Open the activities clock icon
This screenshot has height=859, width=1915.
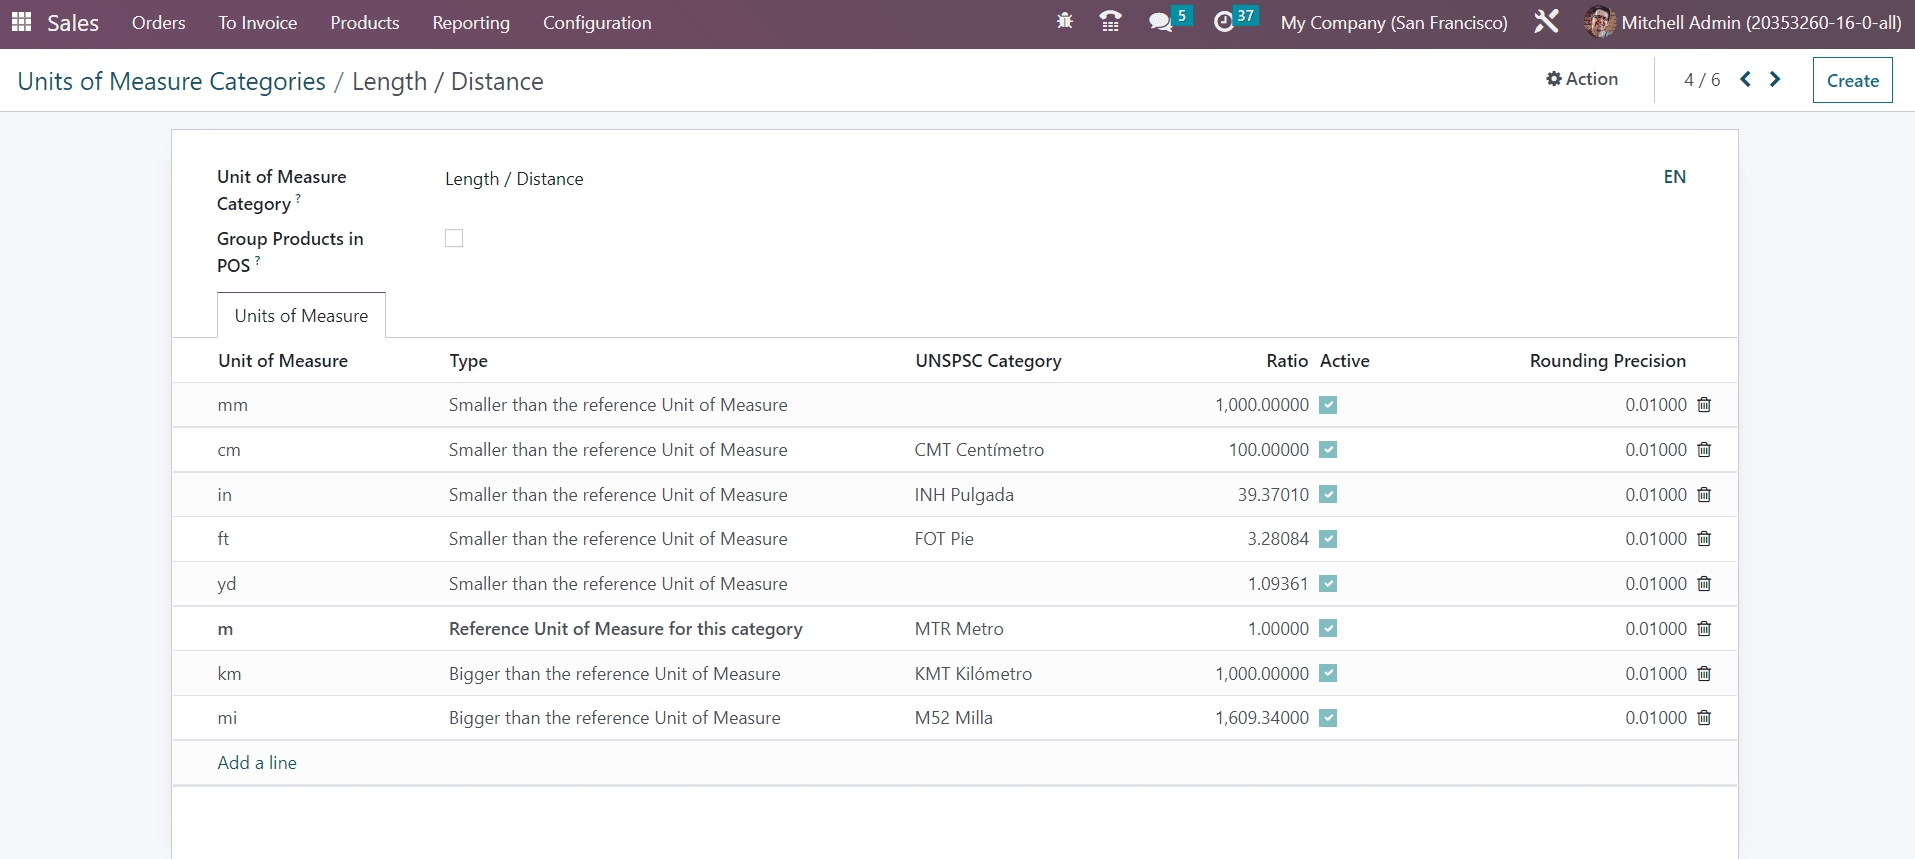(1224, 22)
